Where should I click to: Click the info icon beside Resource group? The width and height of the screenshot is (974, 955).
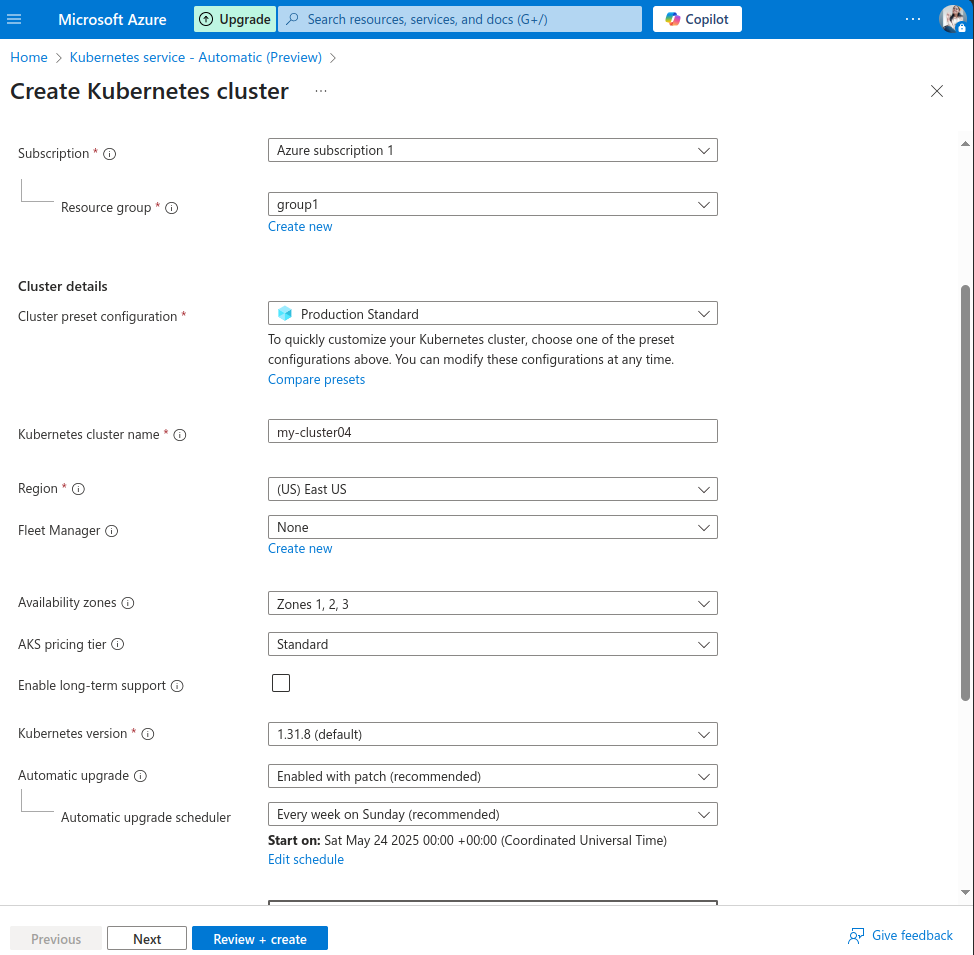pyautogui.click(x=171, y=208)
